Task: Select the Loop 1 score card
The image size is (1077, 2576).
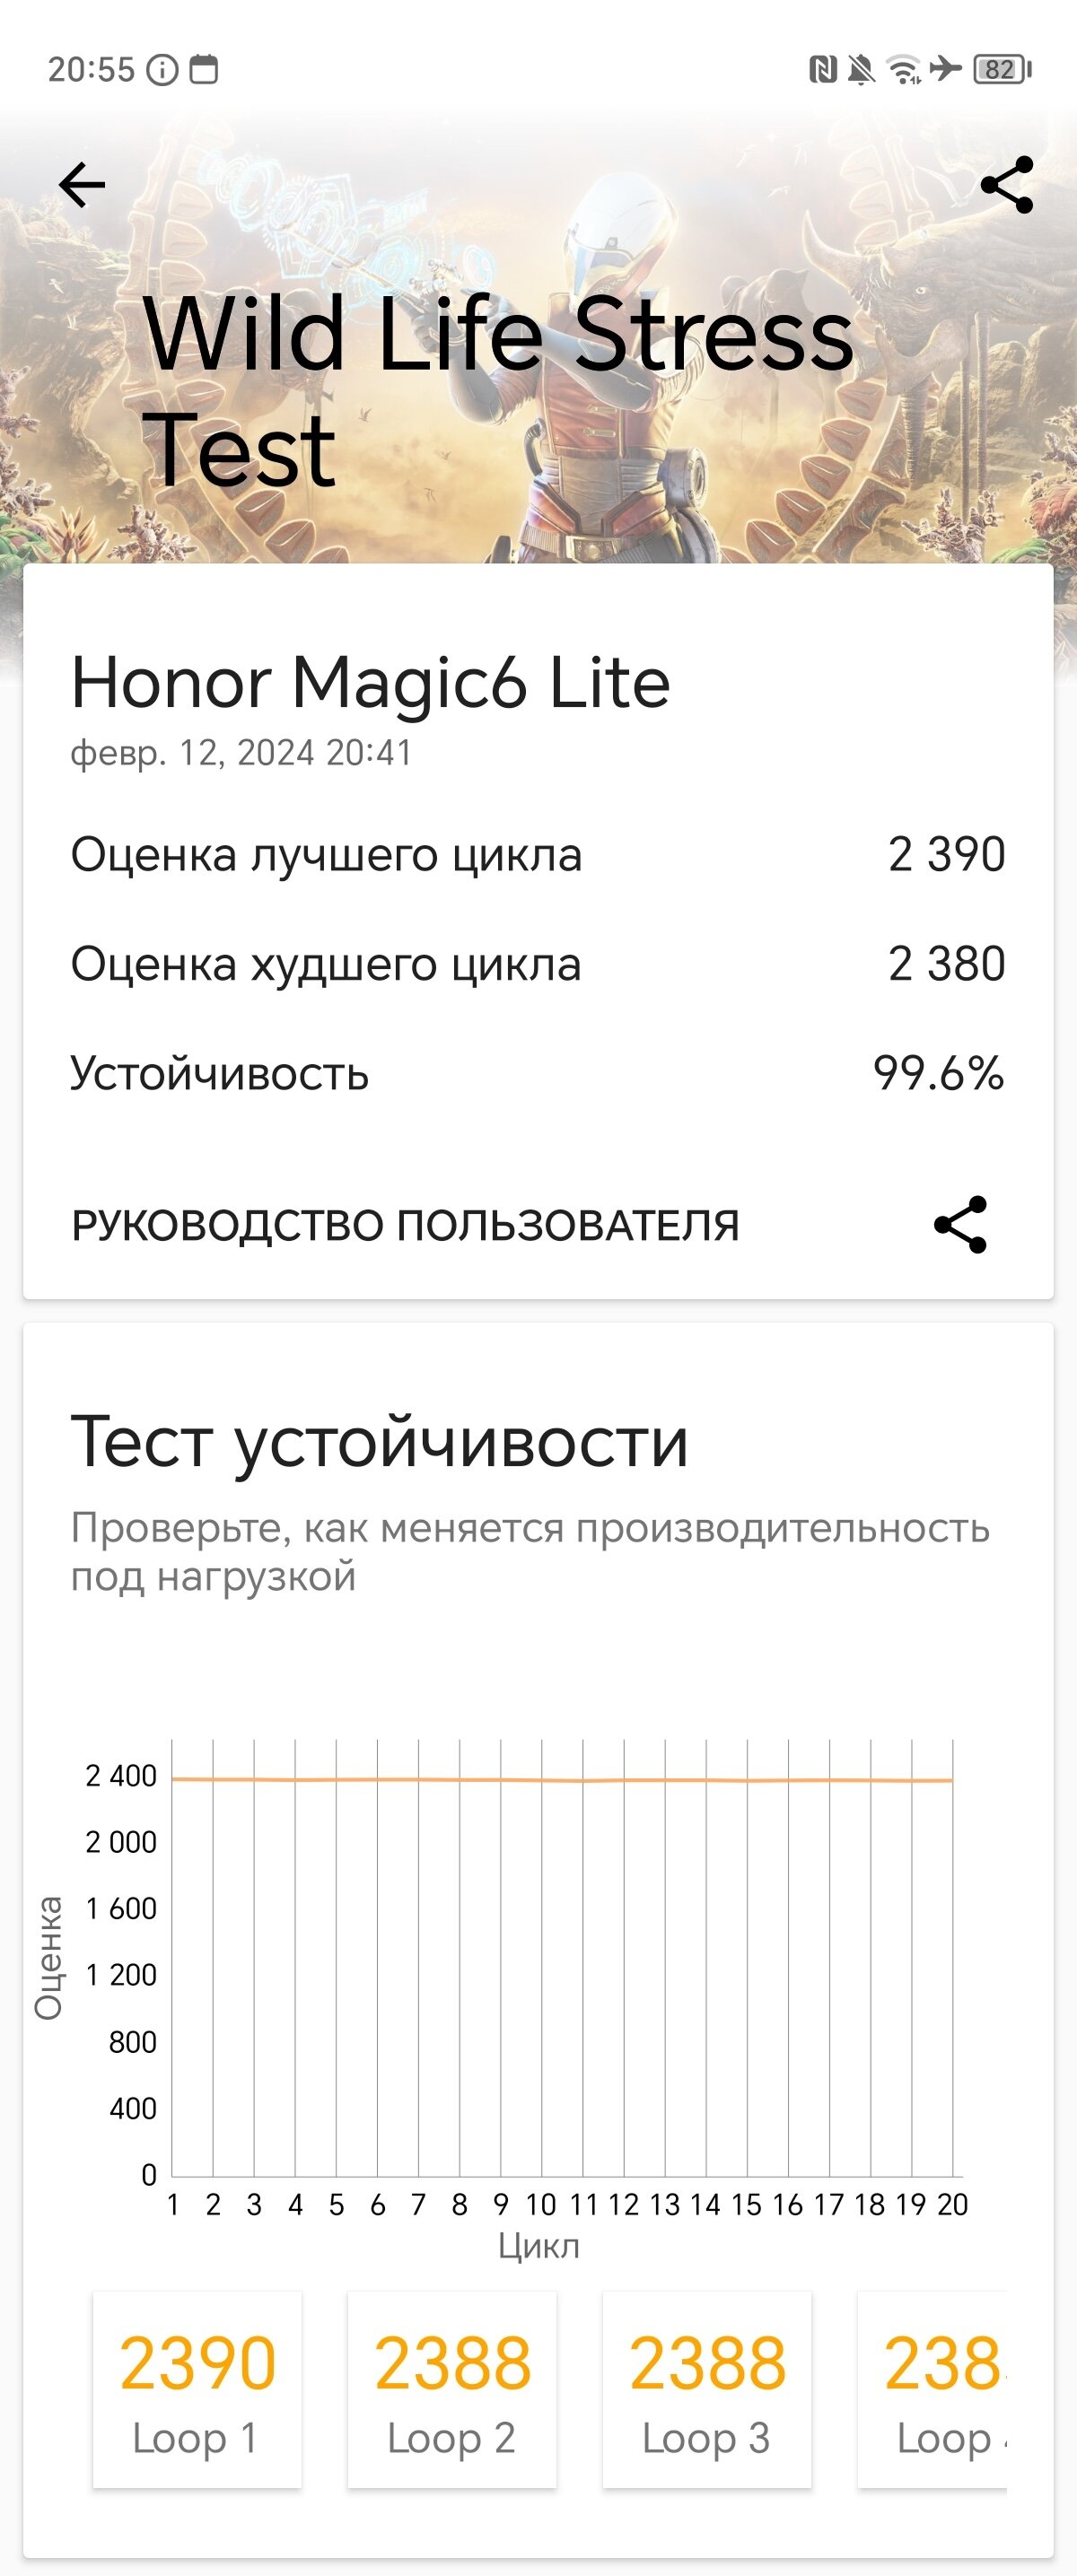Action: coord(197,2389)
